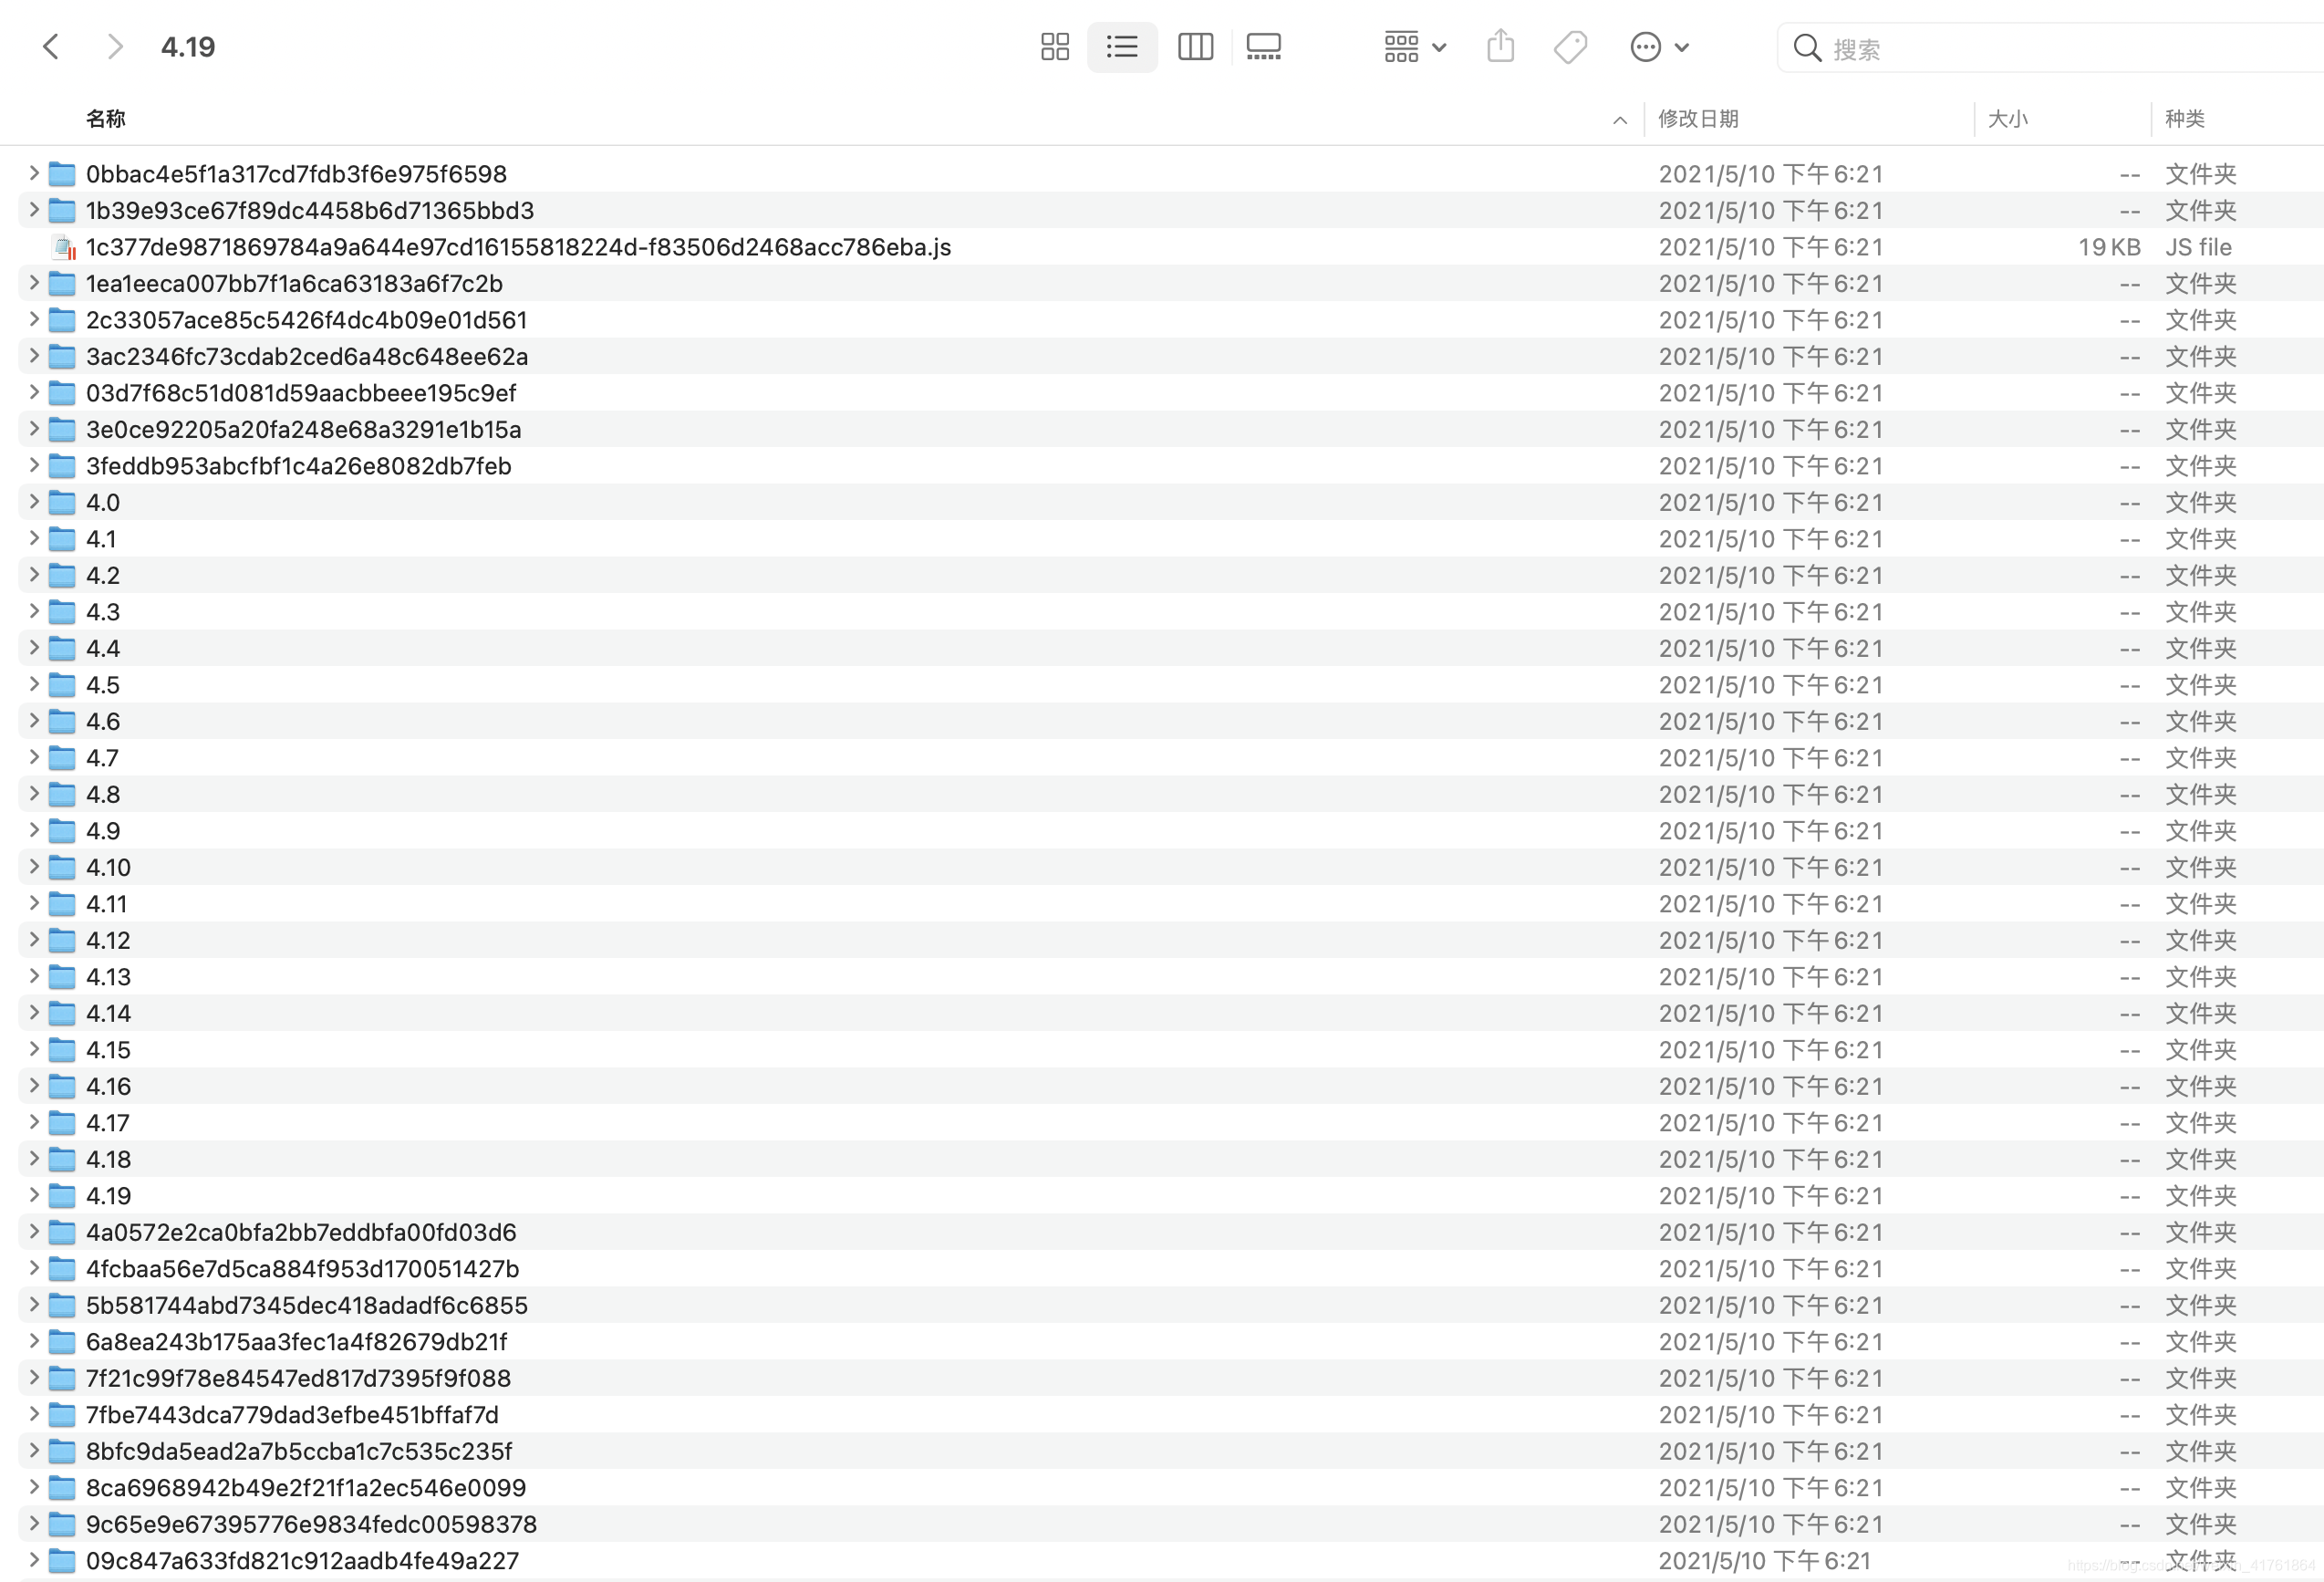This screenshot has width=2324, height=1582.
Task: Click the share icon in toolbar
Action: point(1500,47)
